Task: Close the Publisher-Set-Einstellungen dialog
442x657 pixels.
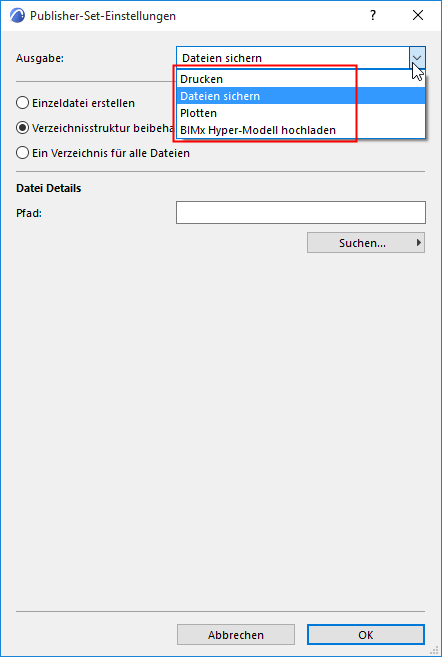Action: coord(418,16)
